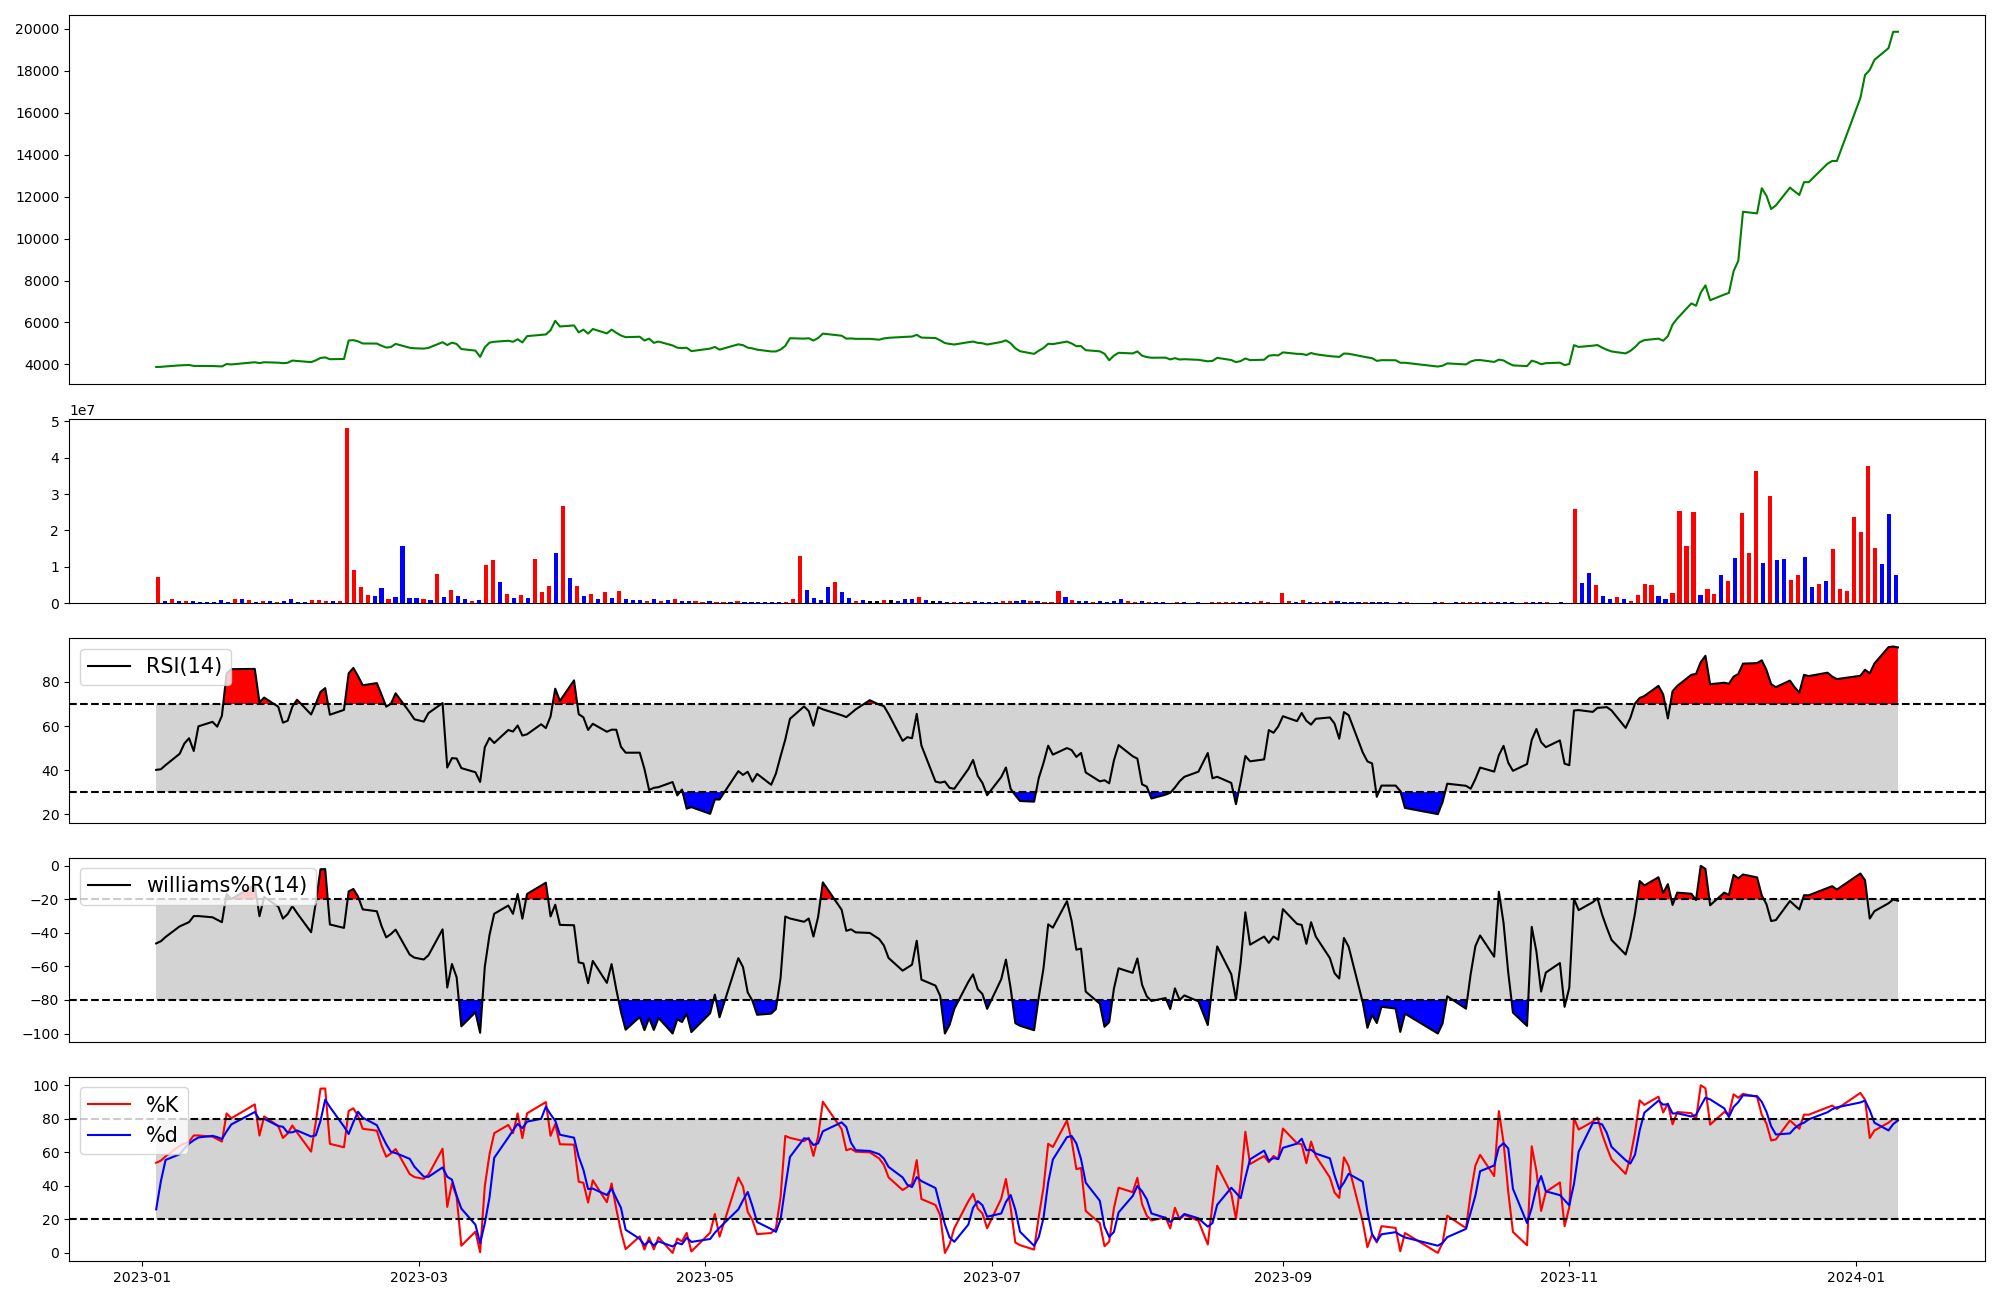Click the red %K legend line swatch

click(x=110, y=1105)
